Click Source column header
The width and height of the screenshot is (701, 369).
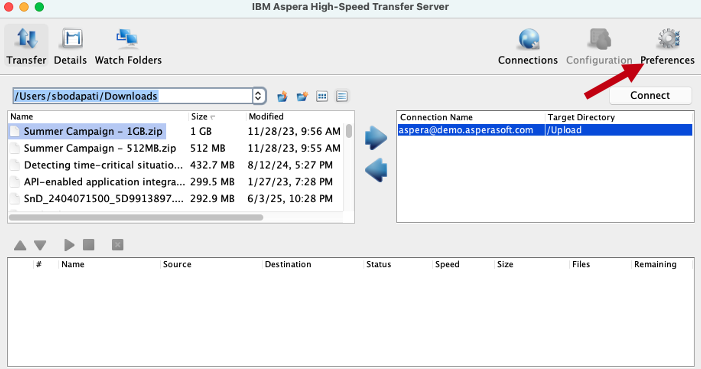click(x=177, y=264)
